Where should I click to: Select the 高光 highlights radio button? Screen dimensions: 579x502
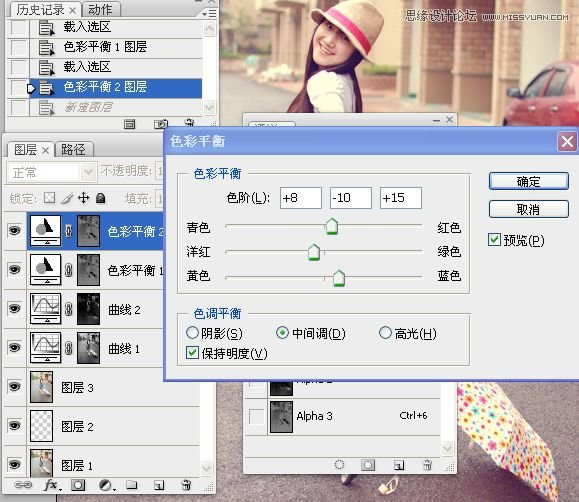(x=385, y=333)
